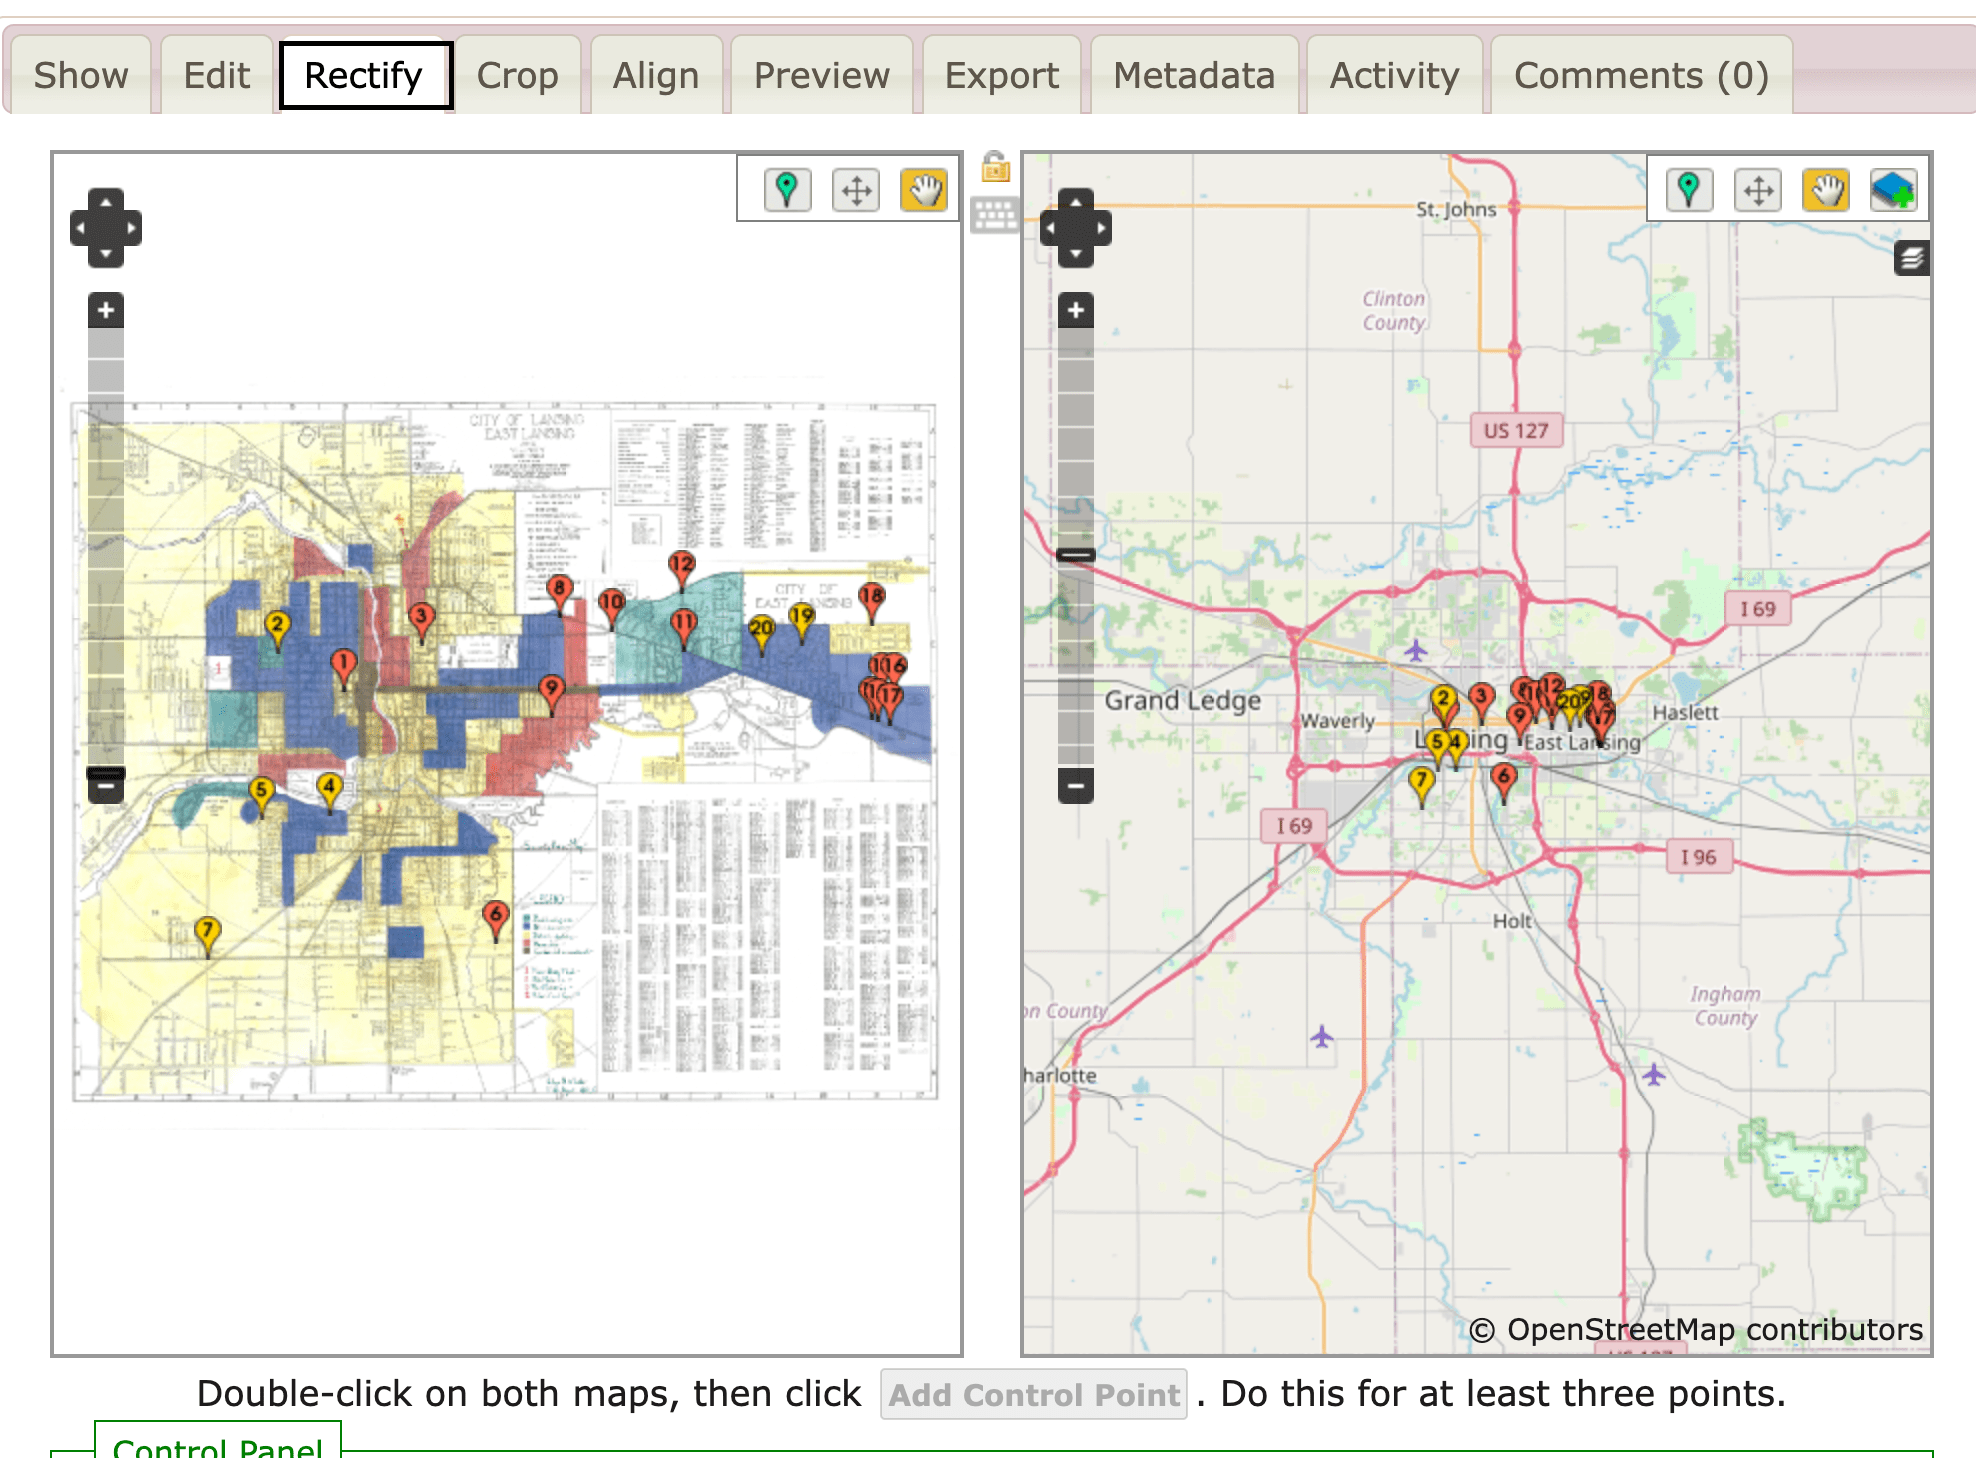Toggle pan hand tool on left map
This screenshot has width=1976, height=1458.
(924, 189)
